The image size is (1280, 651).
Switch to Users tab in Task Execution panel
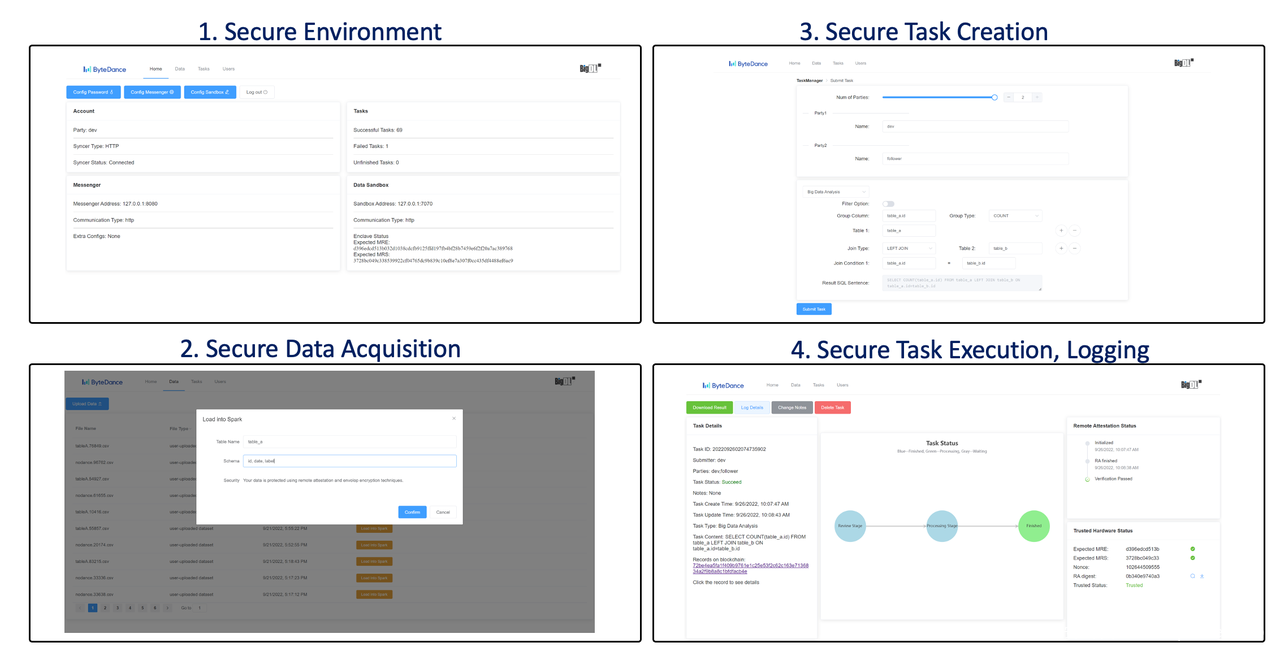pos(842,385)
